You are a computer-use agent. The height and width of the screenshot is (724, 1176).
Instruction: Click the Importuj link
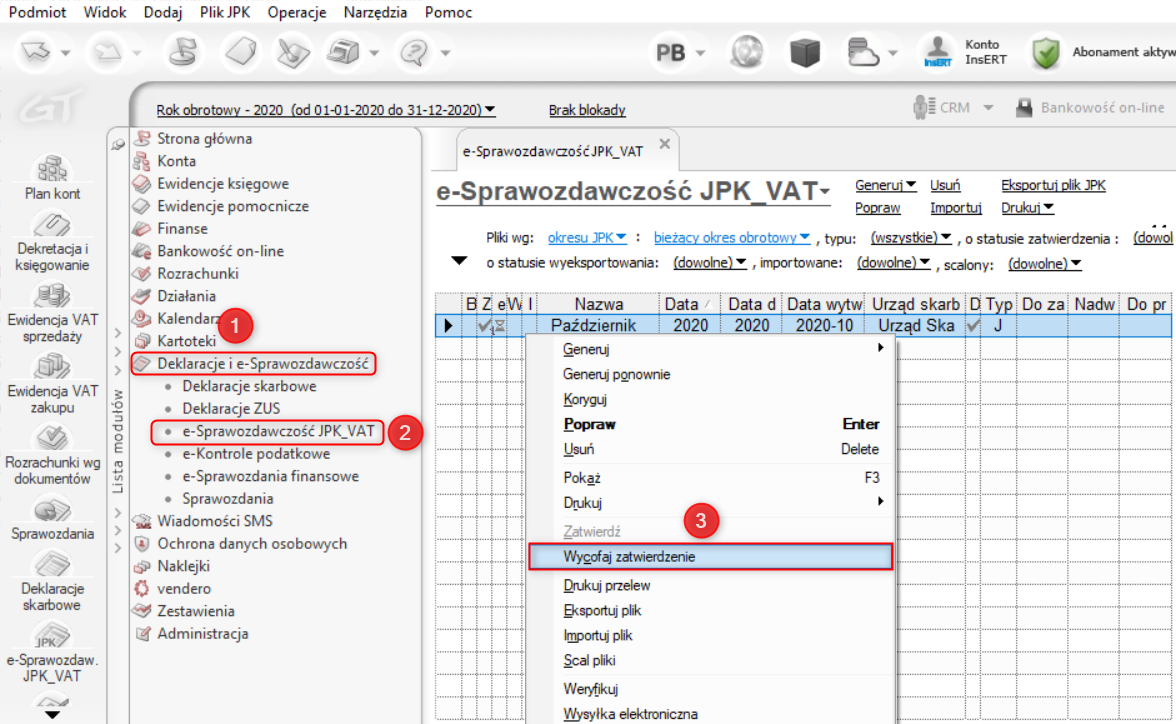point(956,207)
